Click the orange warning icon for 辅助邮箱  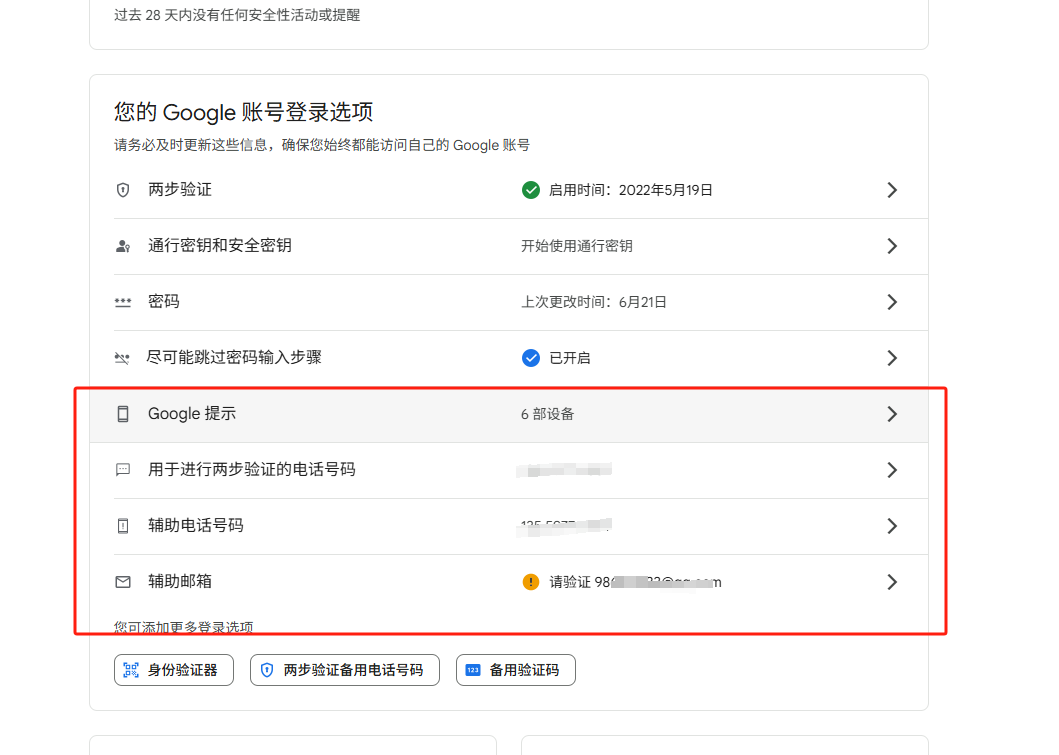[x=531, y=582]
